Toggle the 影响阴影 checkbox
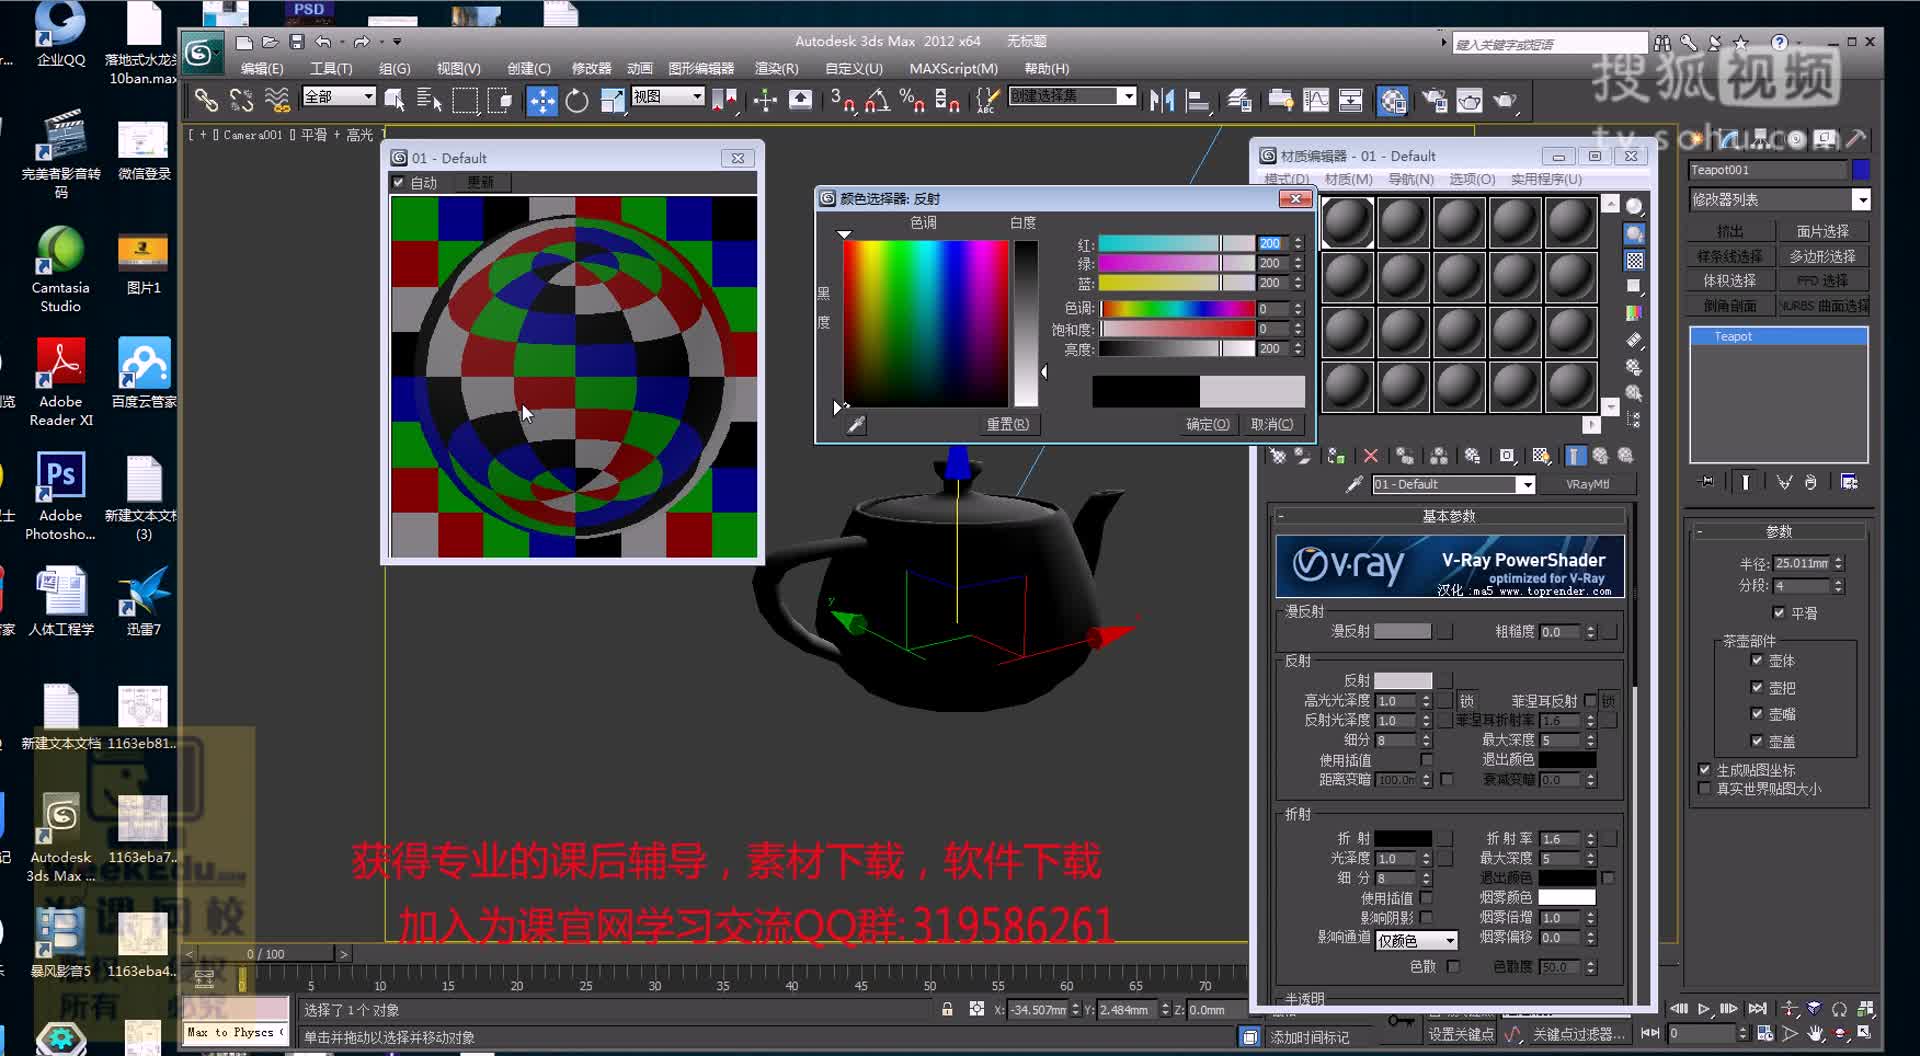The width and height of the screenshot is (1920, 1056). [x=1426, y=917]
